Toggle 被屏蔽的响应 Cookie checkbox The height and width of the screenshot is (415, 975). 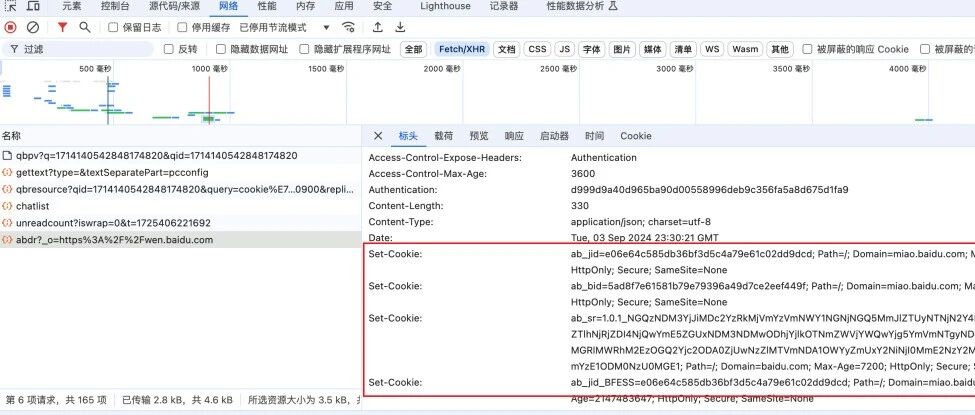807,49
